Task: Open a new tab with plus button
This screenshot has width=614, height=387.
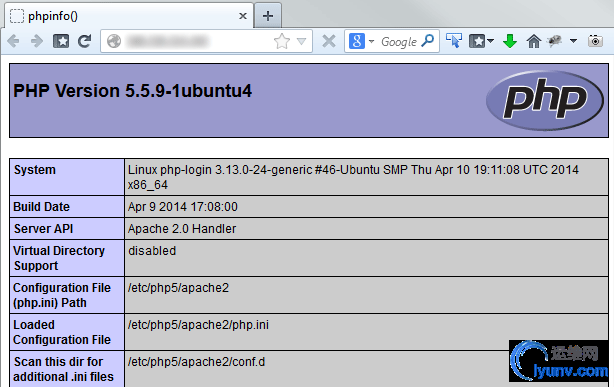Action: (x=268, y=16)
